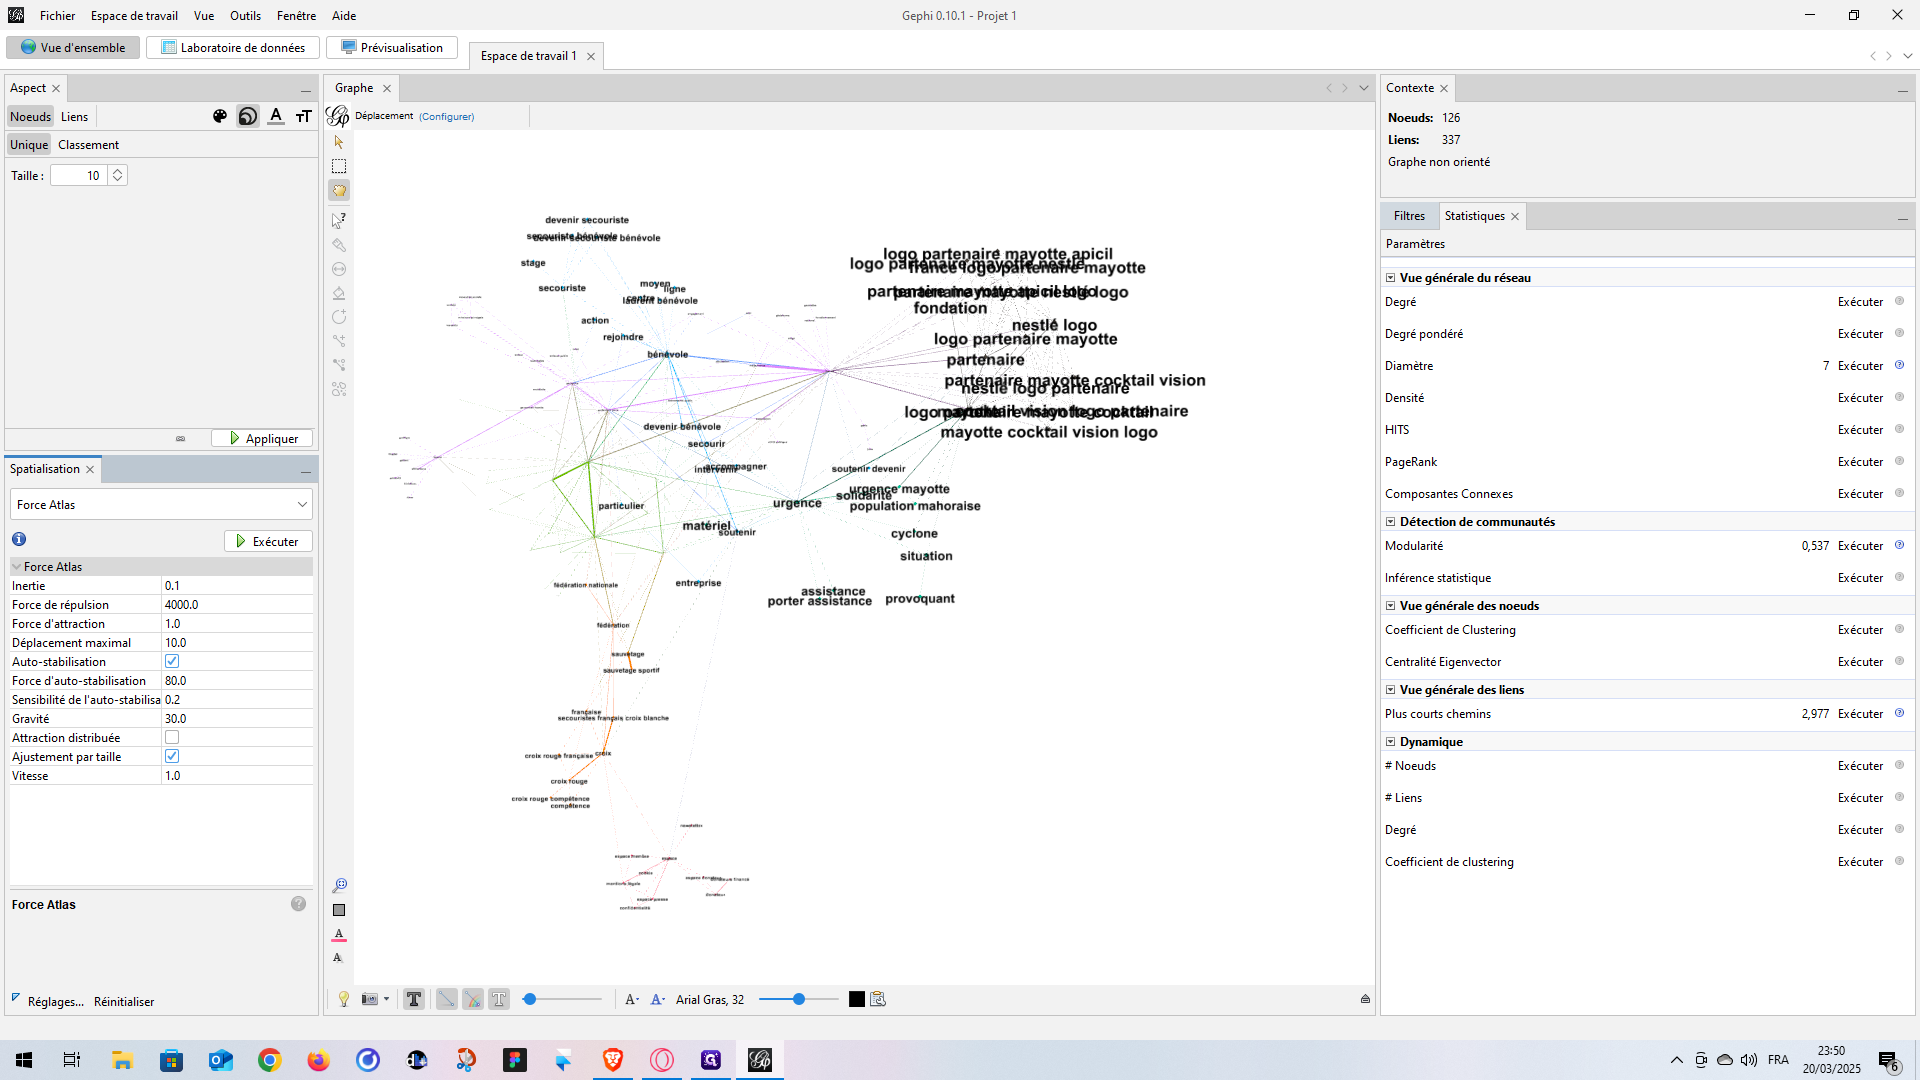1920x1080 pixels.
Task: Select the Classement tab
Action: [88, 145]
